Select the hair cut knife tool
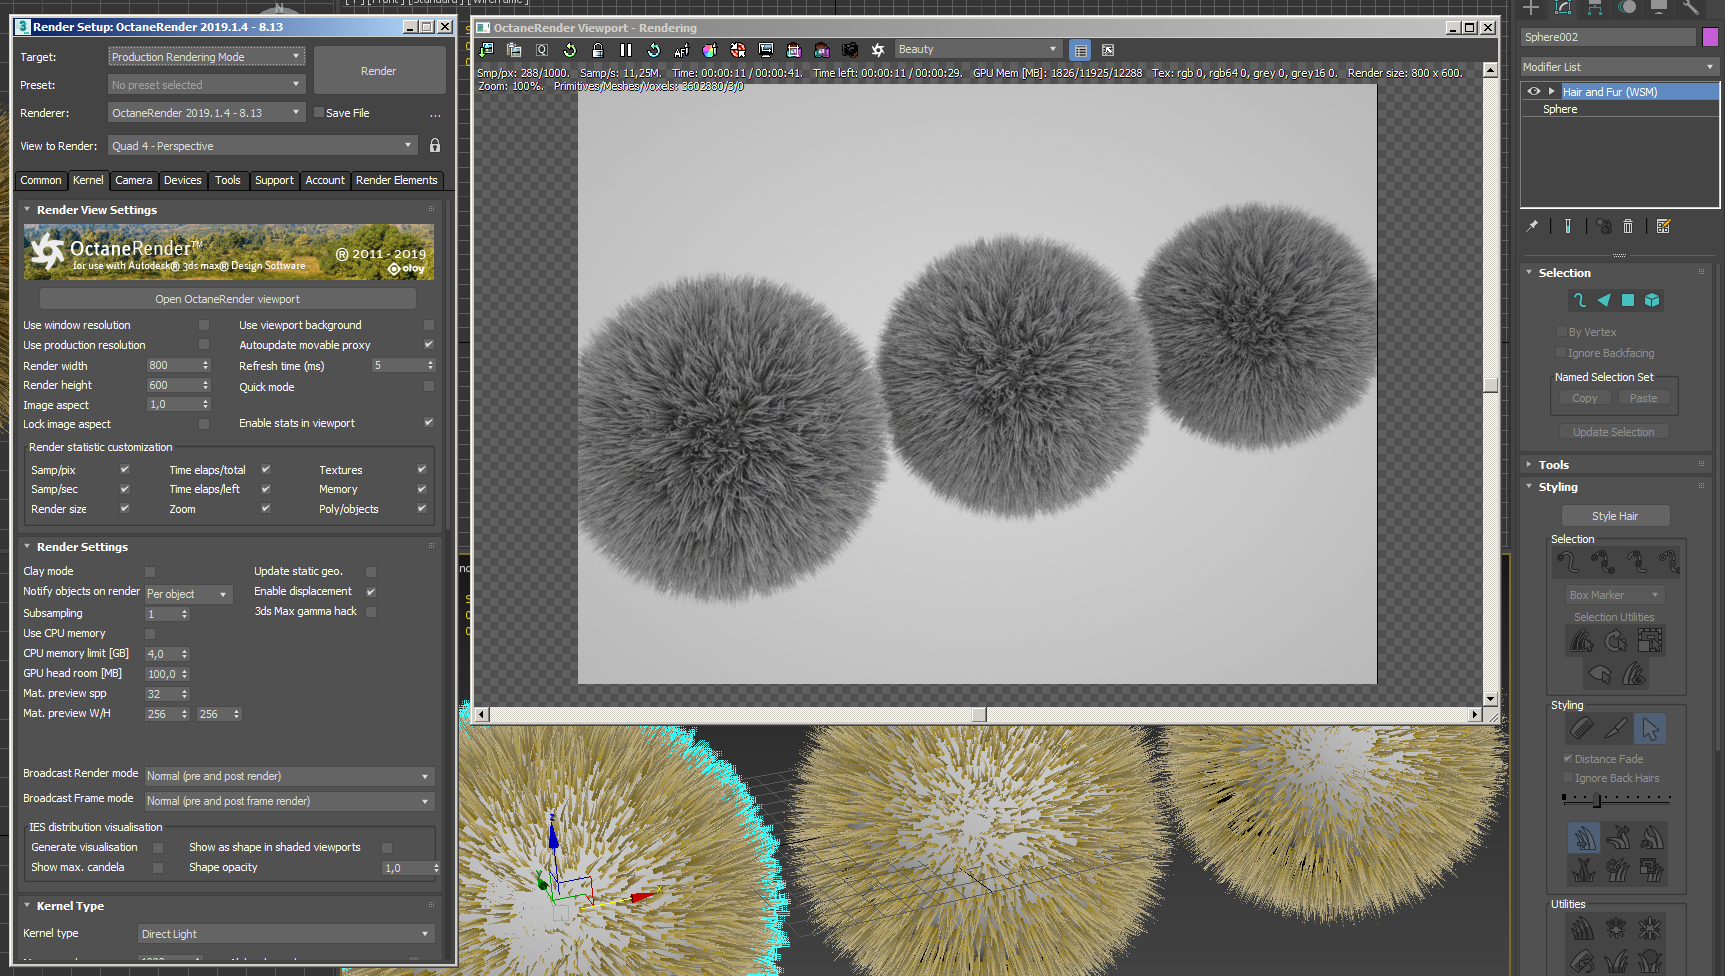Image resolution: width=1725 pixels, height=976 pixels. [1615, 729]
